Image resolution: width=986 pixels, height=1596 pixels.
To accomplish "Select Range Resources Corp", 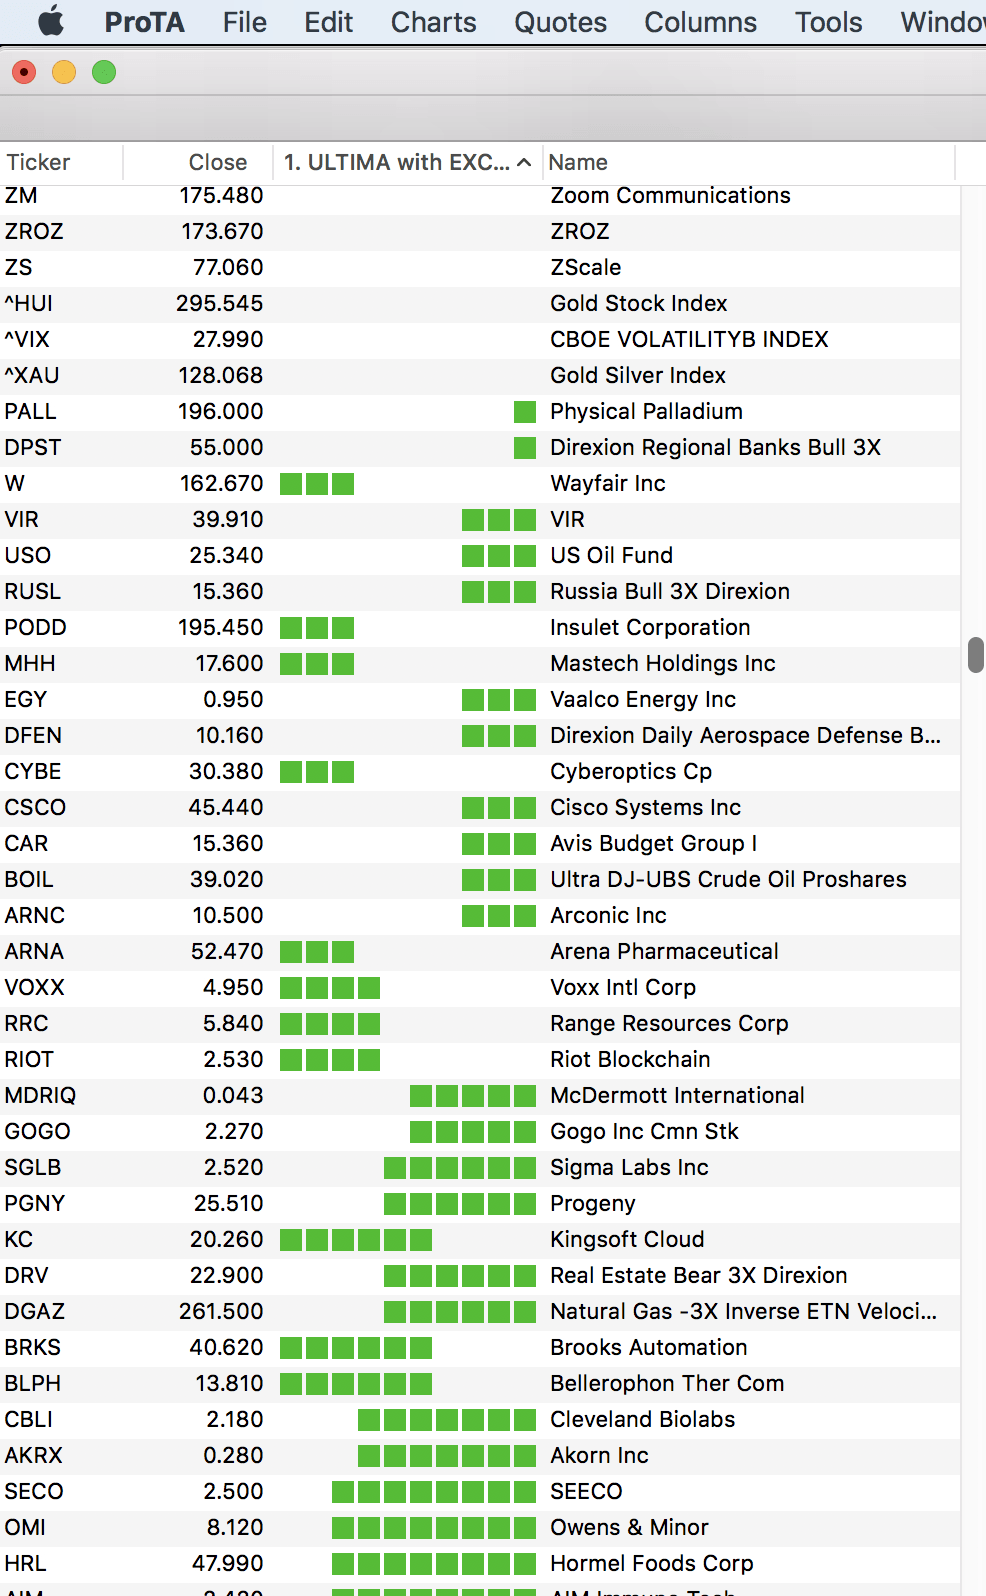I will (x=669, y=1023).
